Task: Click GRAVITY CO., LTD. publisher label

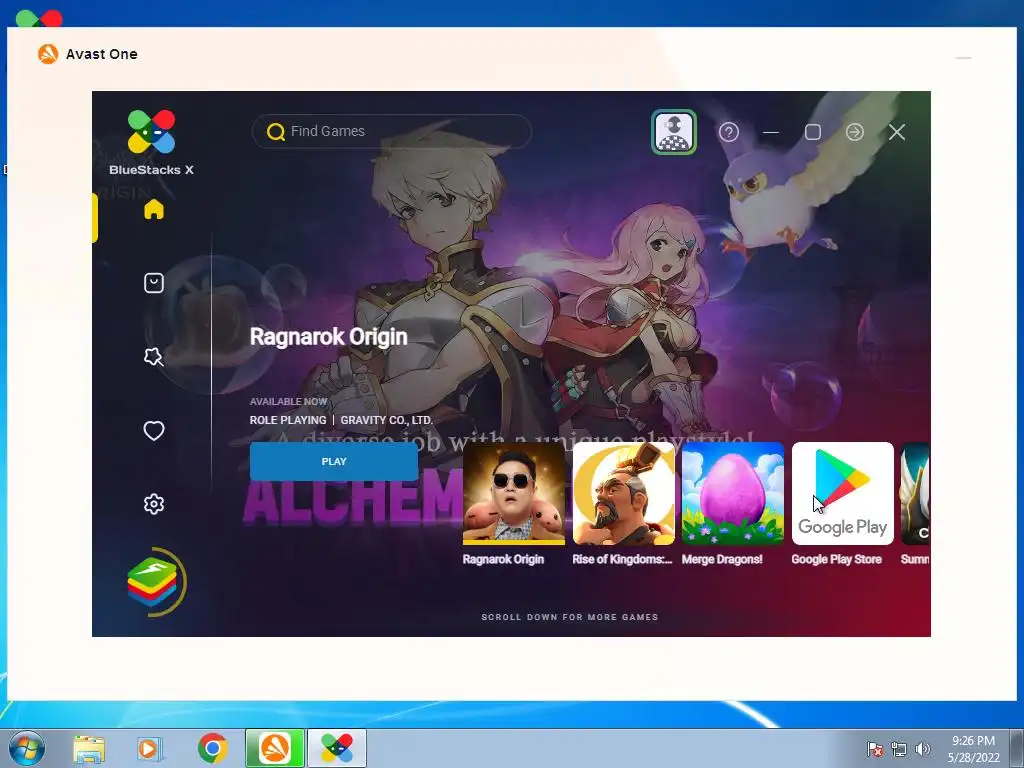Action: tap(387, 420)
